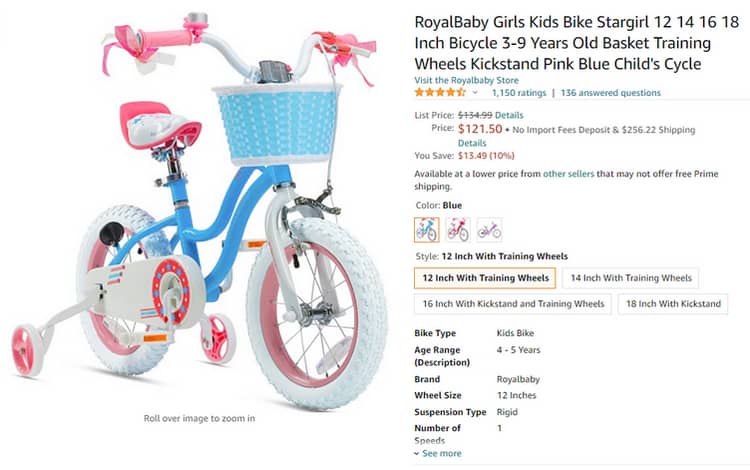Open the rating breakdown dropdown arrow
The height and width of the screenshot is (470, 750).
click(x=475, y=93)
